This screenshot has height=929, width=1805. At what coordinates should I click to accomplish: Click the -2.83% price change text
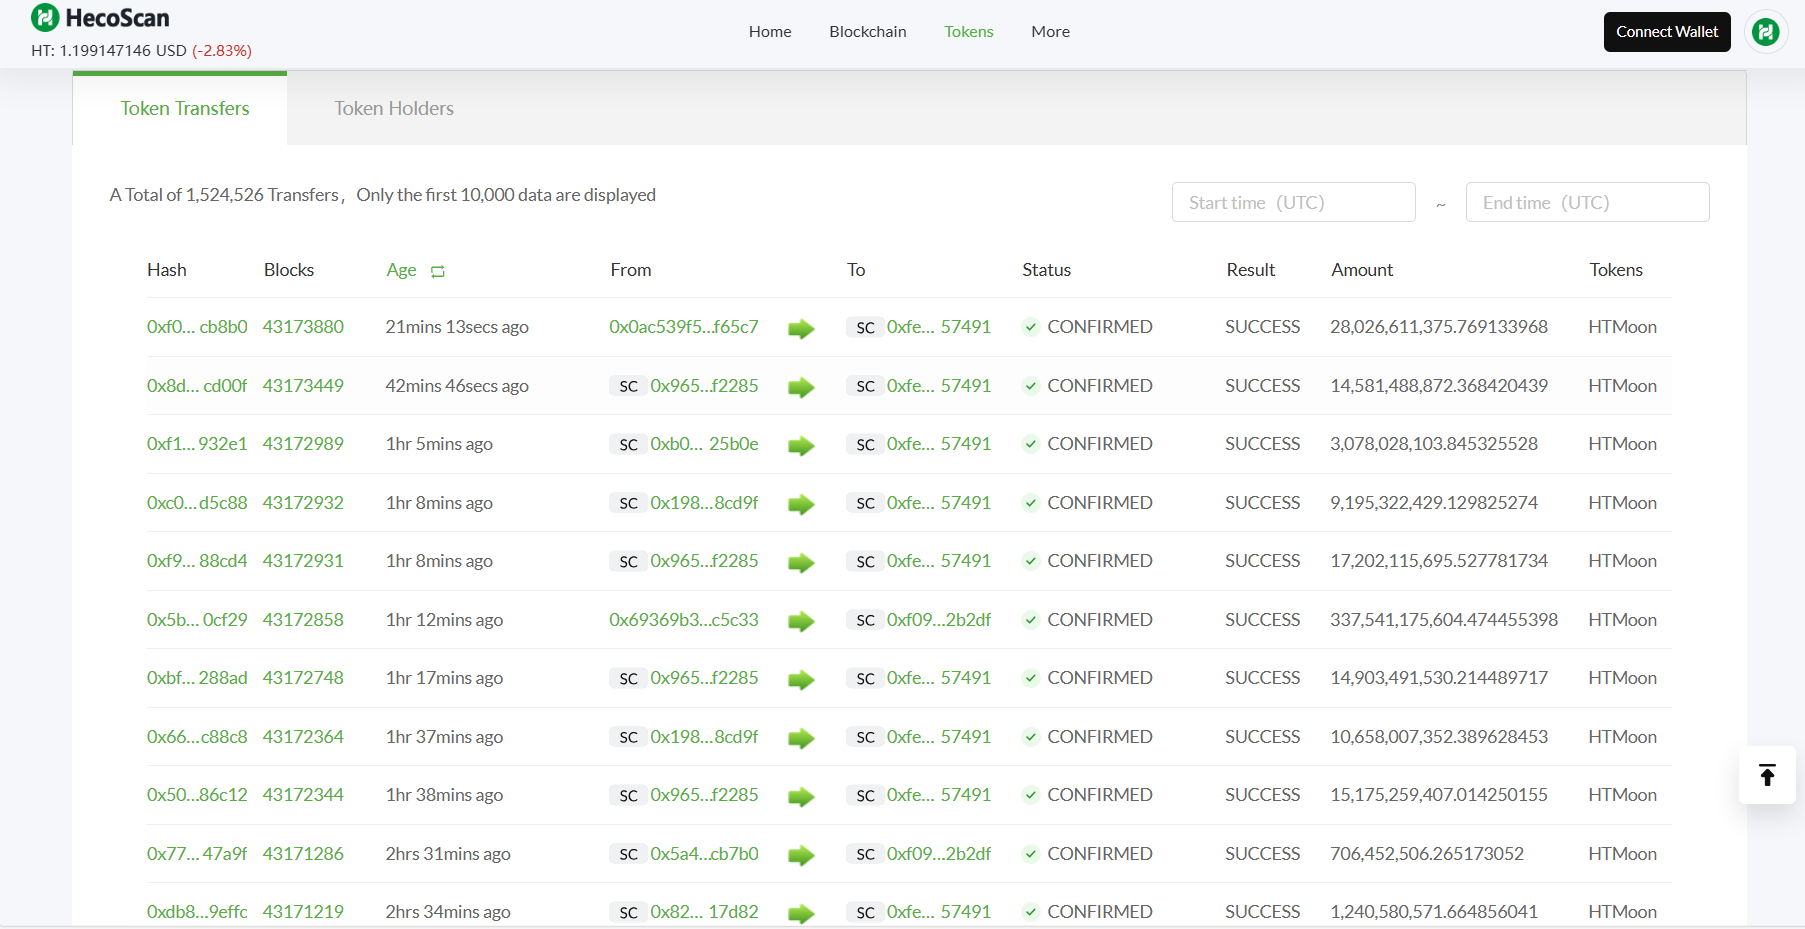click(x=222, y=50)
